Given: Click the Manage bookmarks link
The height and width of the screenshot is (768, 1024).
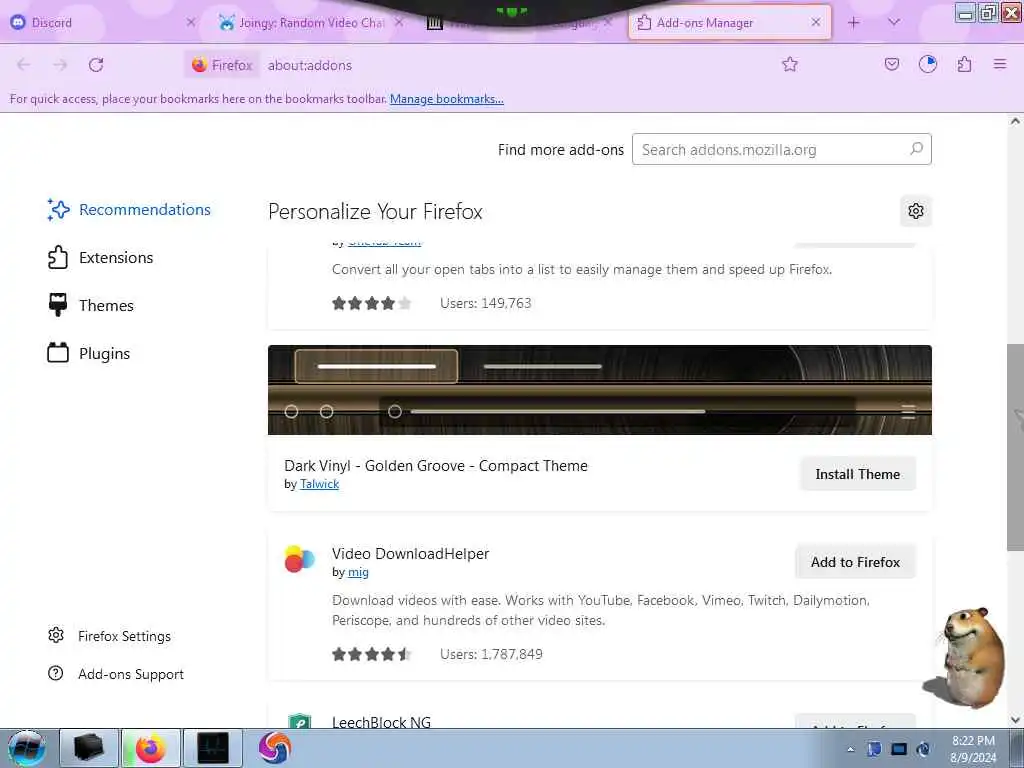Looking at the screenshot, I should click(x=447, y=99).
